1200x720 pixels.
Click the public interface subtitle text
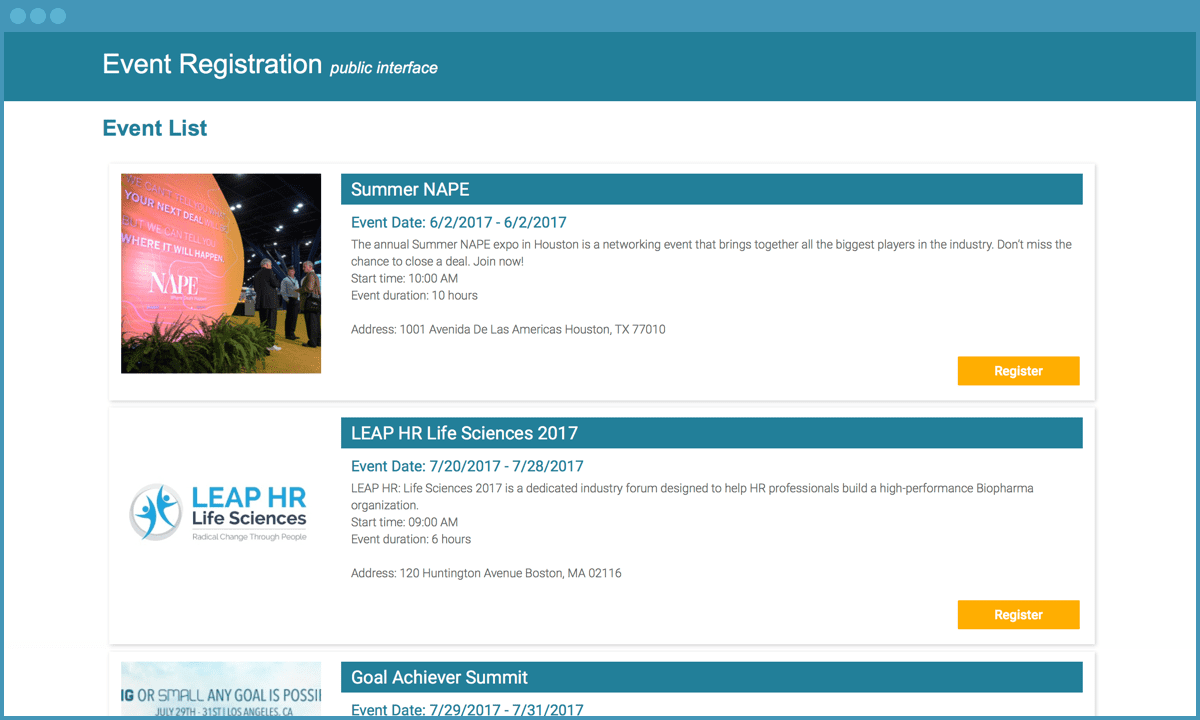coord(384,68)
